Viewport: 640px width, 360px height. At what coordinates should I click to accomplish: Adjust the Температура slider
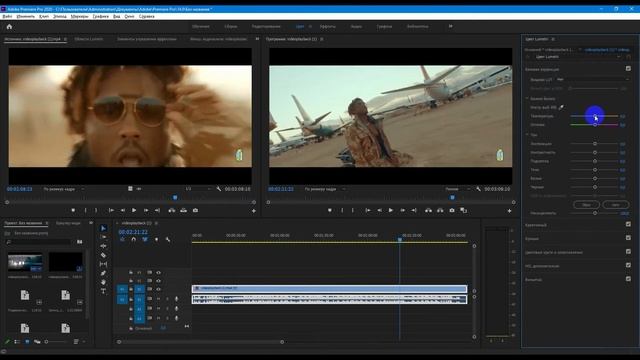pos(595,116)
